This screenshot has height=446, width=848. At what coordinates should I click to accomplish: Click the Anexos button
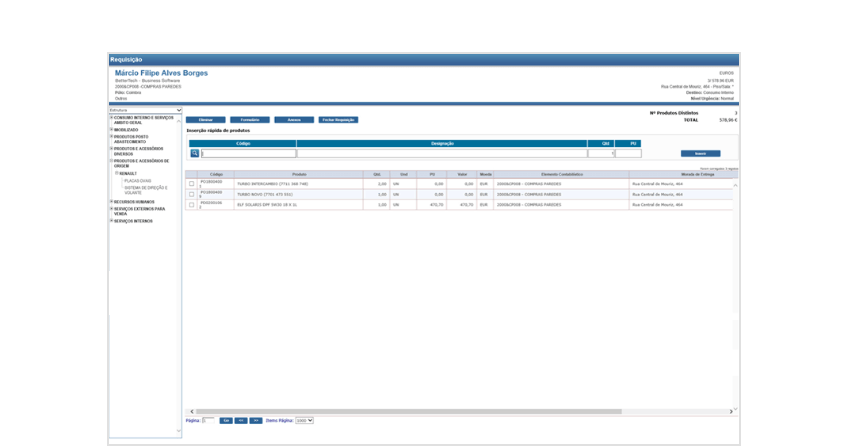point(294,120)
